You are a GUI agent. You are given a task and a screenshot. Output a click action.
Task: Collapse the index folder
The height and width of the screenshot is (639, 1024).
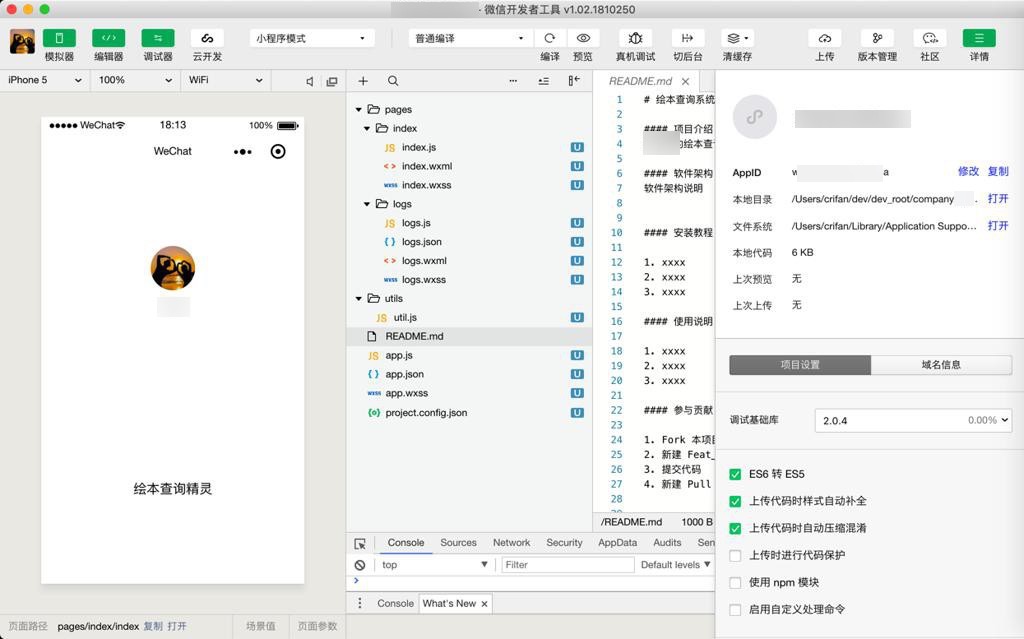click(367, 129)
